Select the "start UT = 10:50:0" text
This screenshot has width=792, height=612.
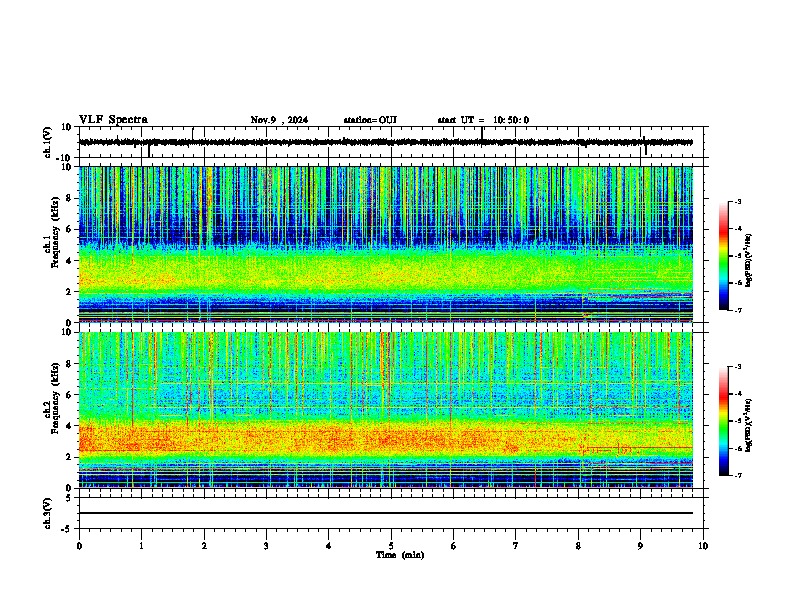click(x=483, y=120)
